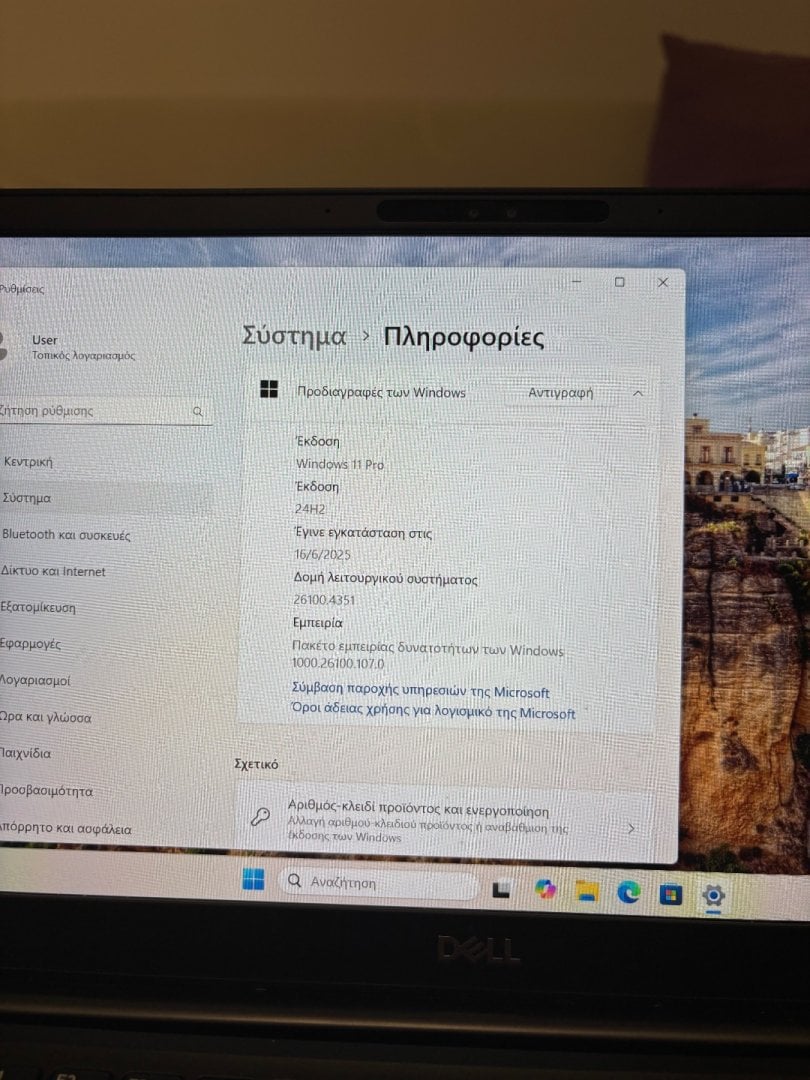This screenshot has height=1080, width=810.
Task: Minimize the Settings window
Action: (x=577, y=281)
